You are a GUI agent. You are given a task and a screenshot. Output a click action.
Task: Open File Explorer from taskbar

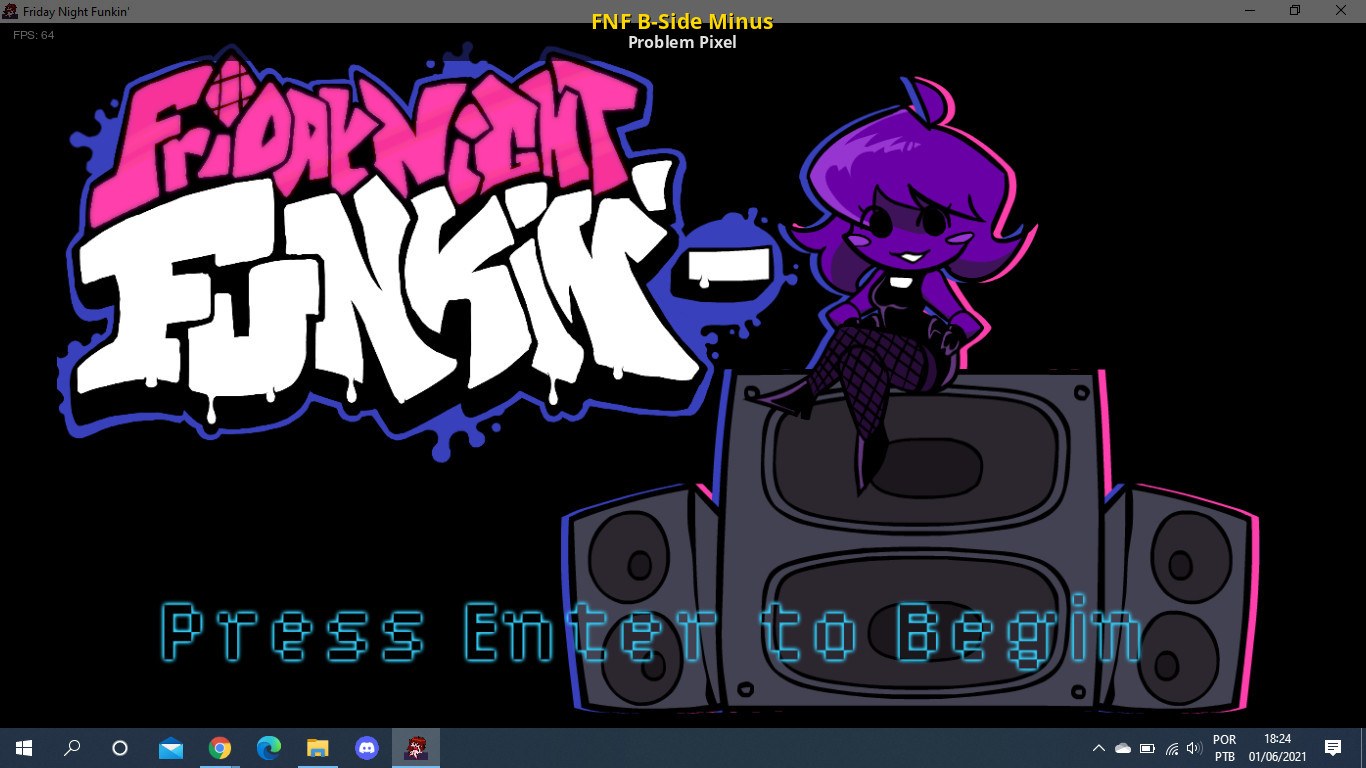click(x=317, y=748)
